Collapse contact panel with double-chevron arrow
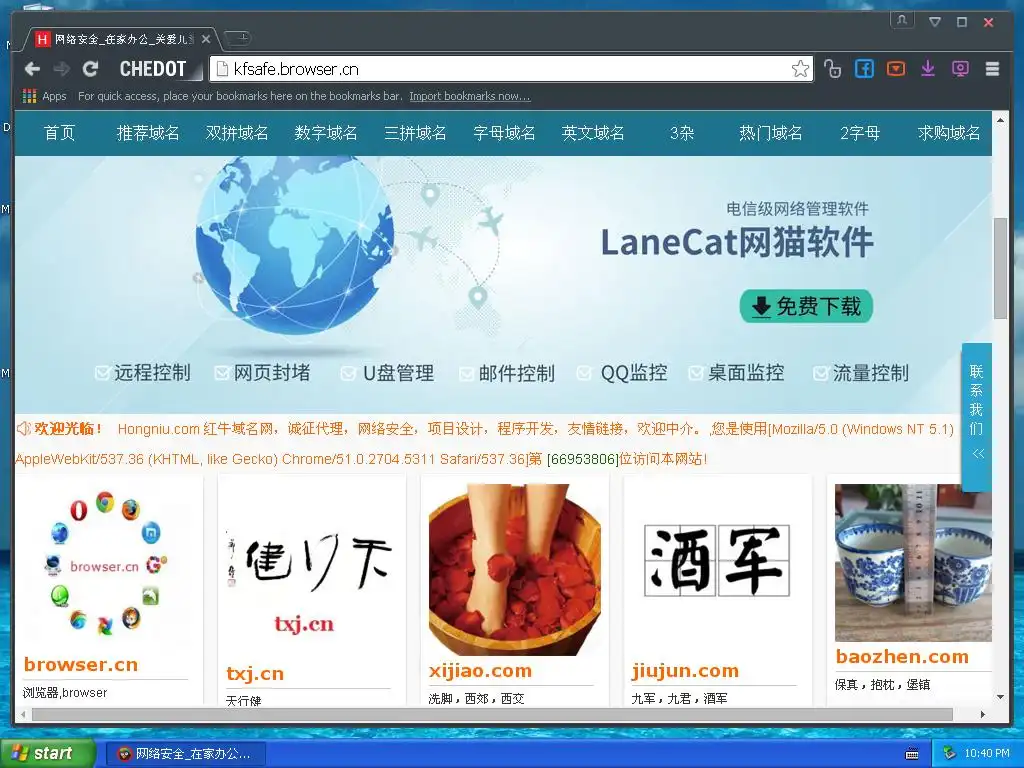The width and height of the screenshot is (1024, 768). 978,454
